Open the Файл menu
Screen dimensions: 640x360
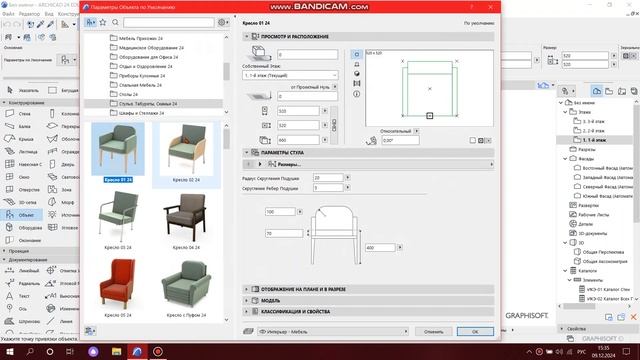click(8, 14)
